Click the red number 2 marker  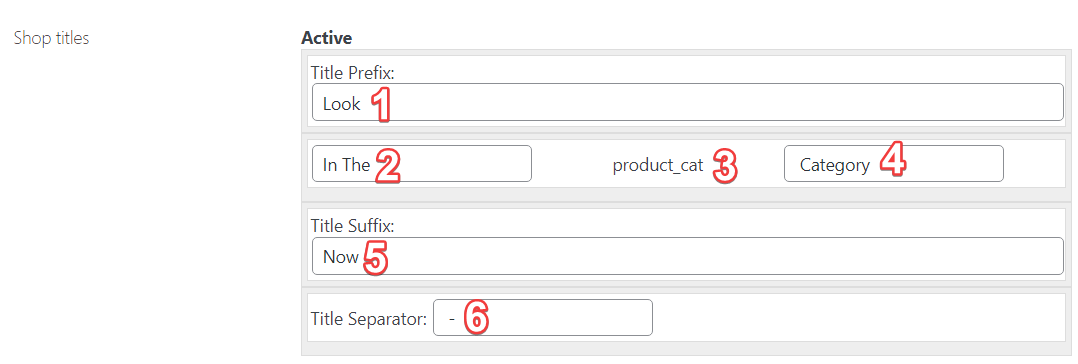click(x=387, y=166)
